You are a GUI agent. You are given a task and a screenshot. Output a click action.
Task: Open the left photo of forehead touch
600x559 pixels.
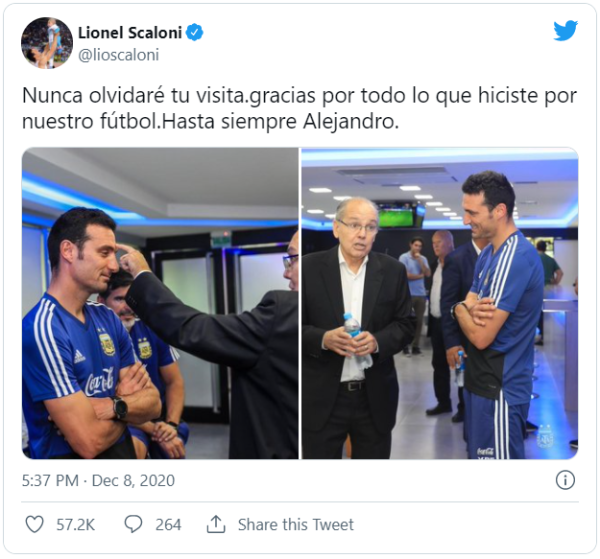pos(160,303)
